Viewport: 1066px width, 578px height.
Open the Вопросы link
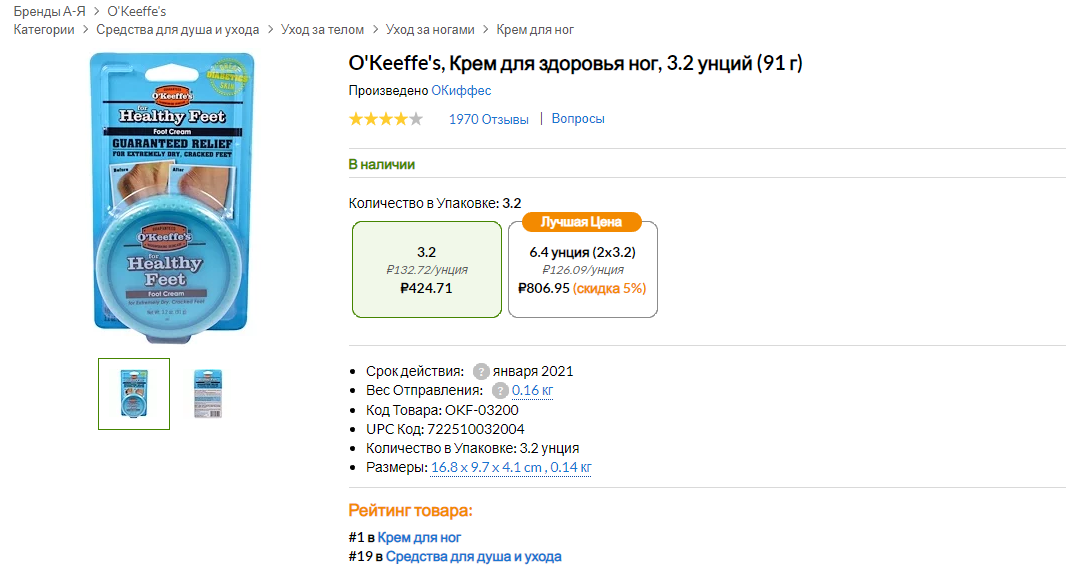pyautogui.click(x=578, y=119)
